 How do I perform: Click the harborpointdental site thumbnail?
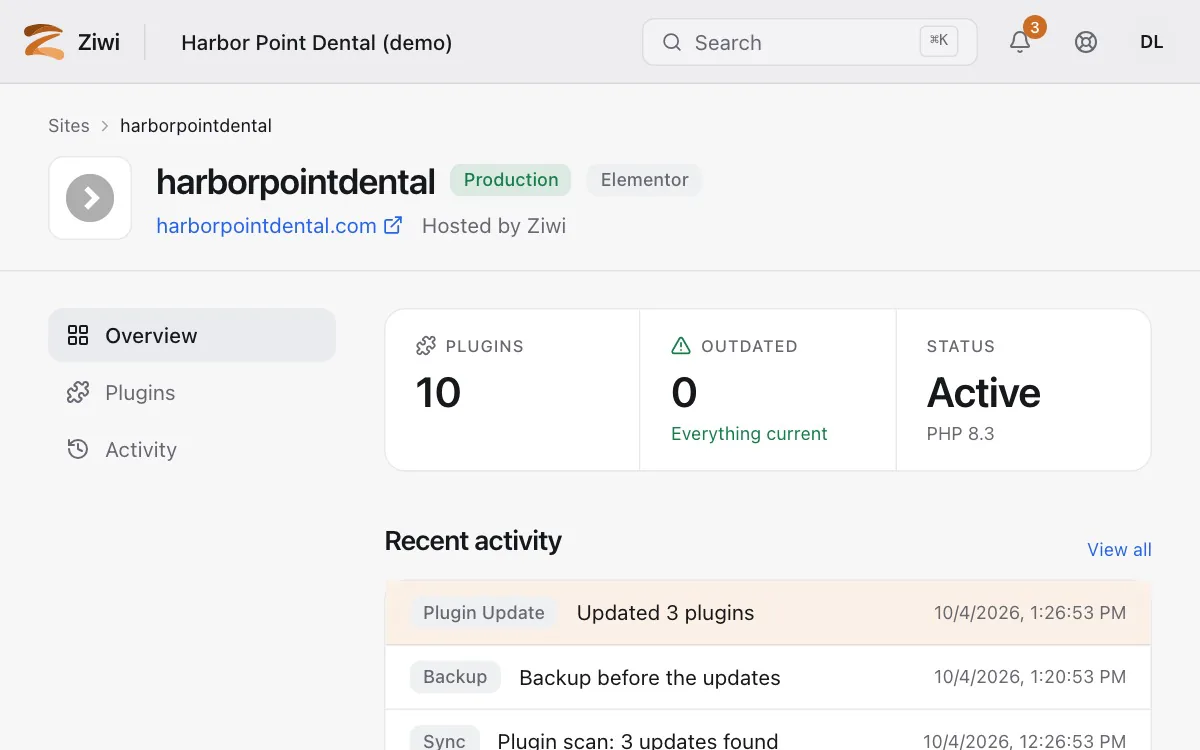[x=90, y=198]
